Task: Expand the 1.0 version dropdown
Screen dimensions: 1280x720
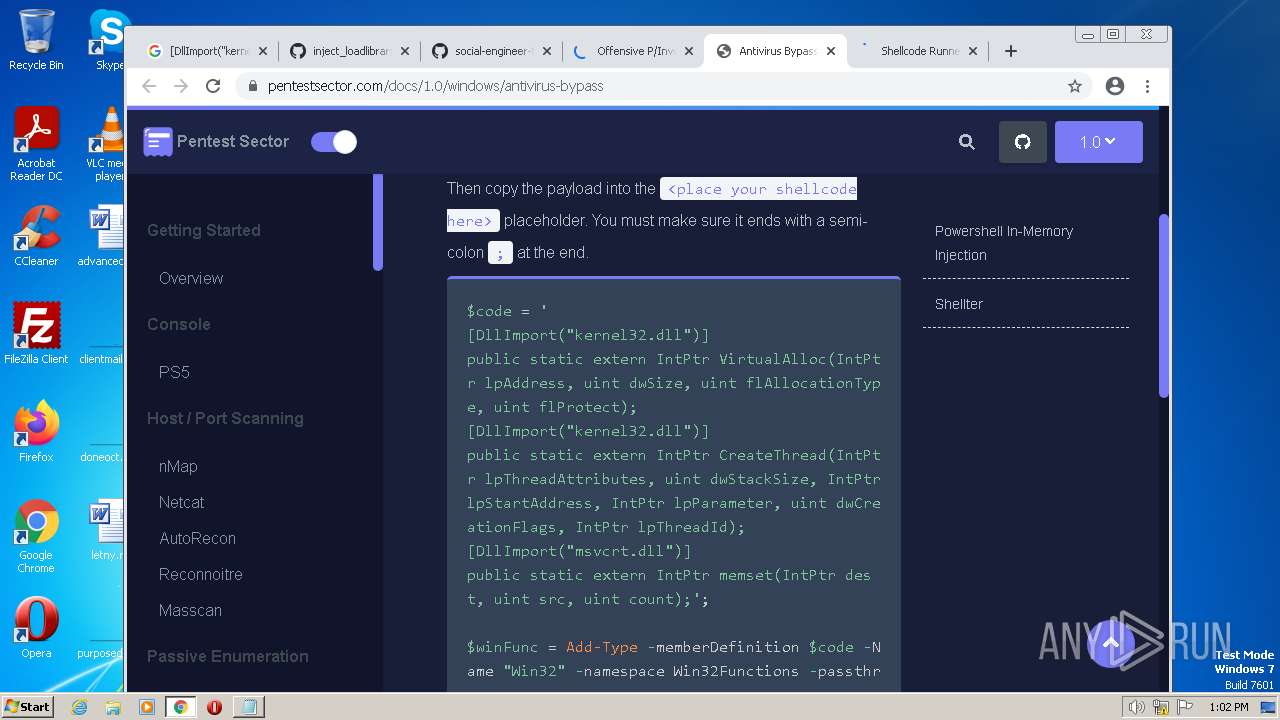Action: pos(1099,142)
